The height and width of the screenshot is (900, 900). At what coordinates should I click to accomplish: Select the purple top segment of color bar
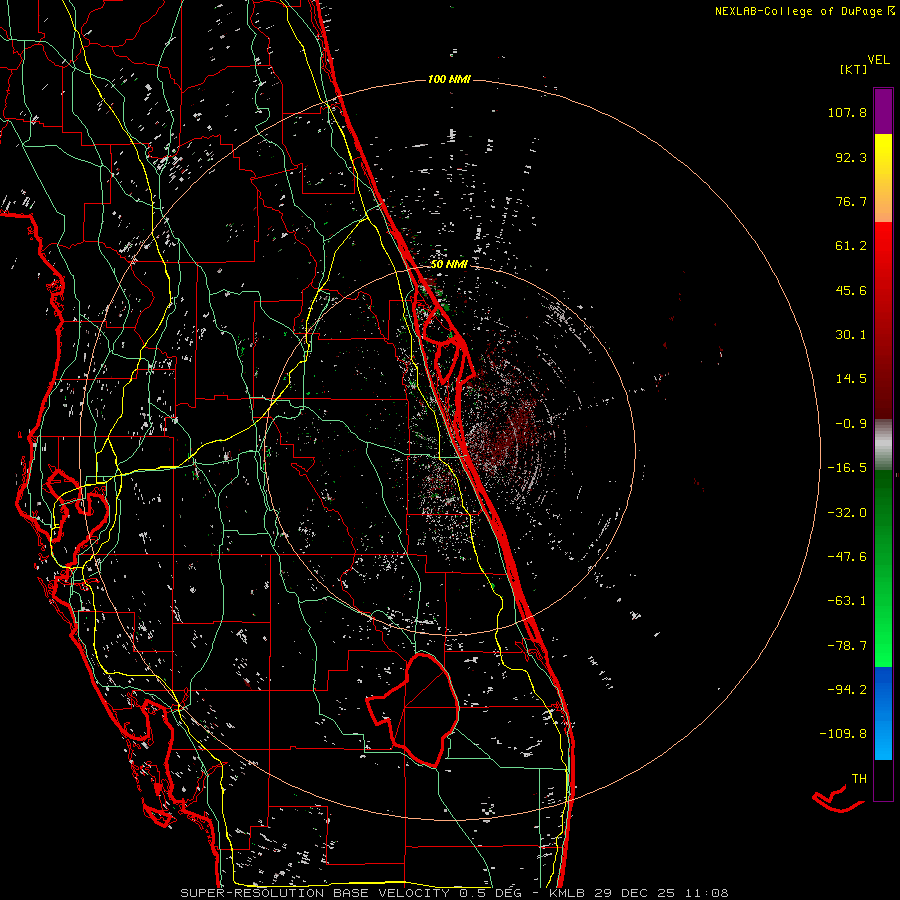[x=883, y=111]
